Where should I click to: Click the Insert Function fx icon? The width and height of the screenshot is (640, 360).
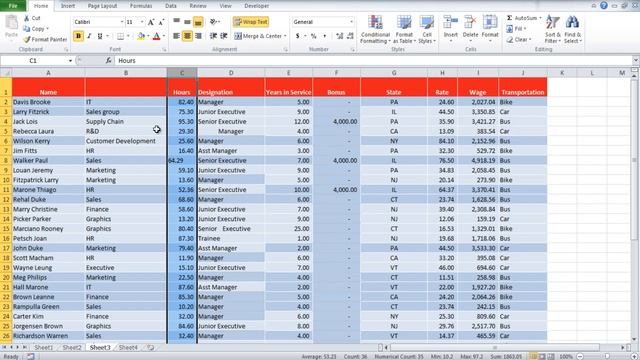tap(109, 60)
